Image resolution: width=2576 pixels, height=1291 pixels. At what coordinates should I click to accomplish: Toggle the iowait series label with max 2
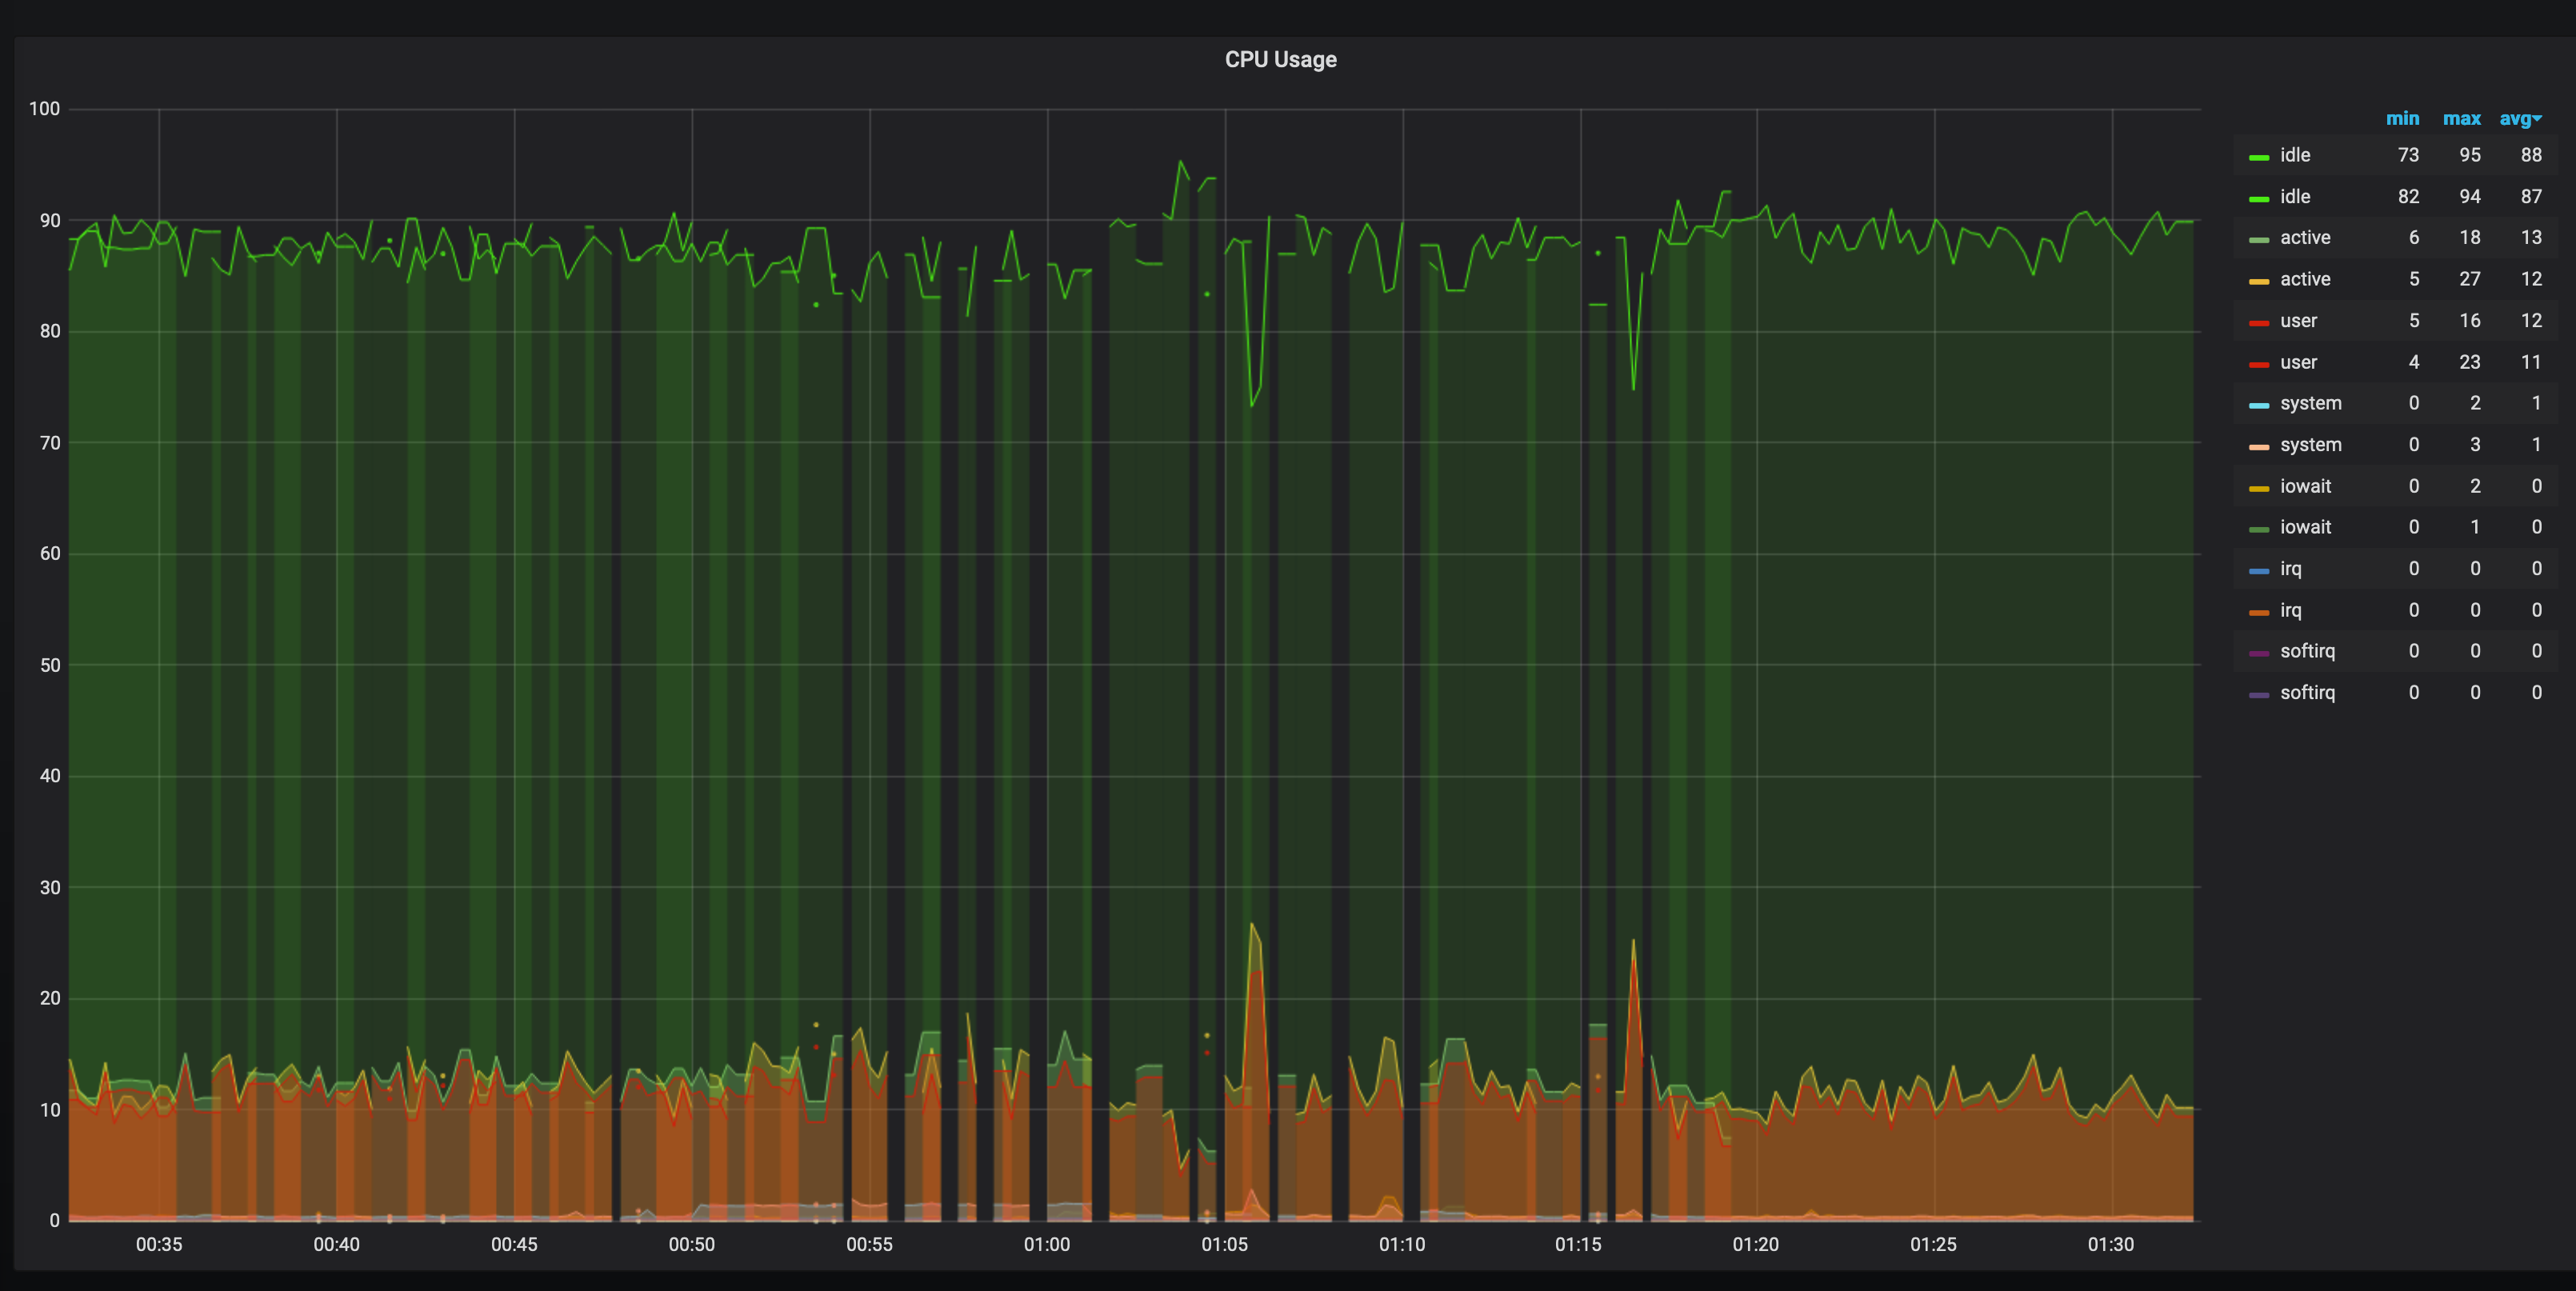[x=2305, y=486]
